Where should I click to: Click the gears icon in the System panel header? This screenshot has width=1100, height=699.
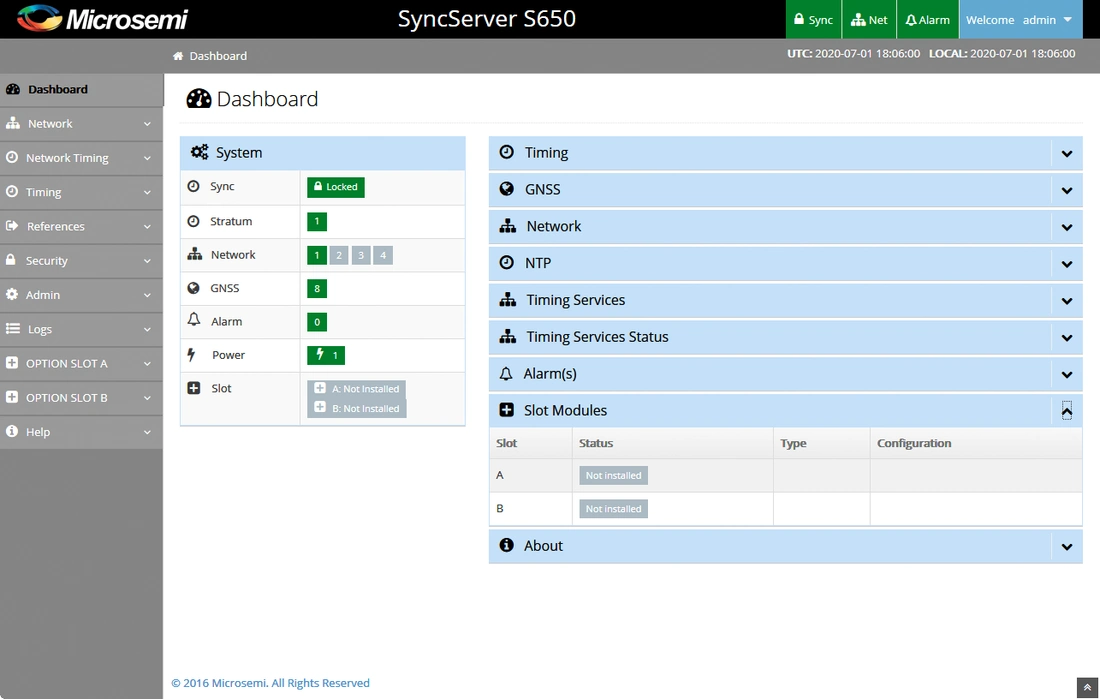(199, 152)
